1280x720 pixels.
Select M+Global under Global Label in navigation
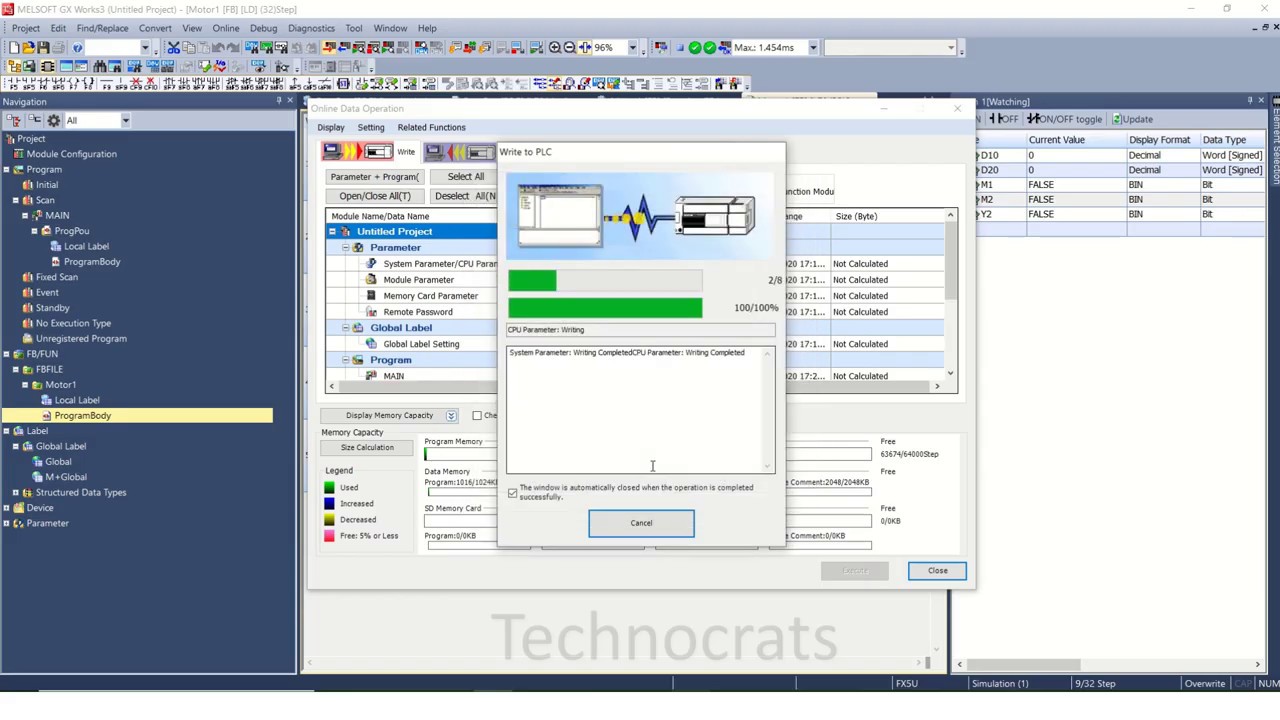(x=66, y=477)
